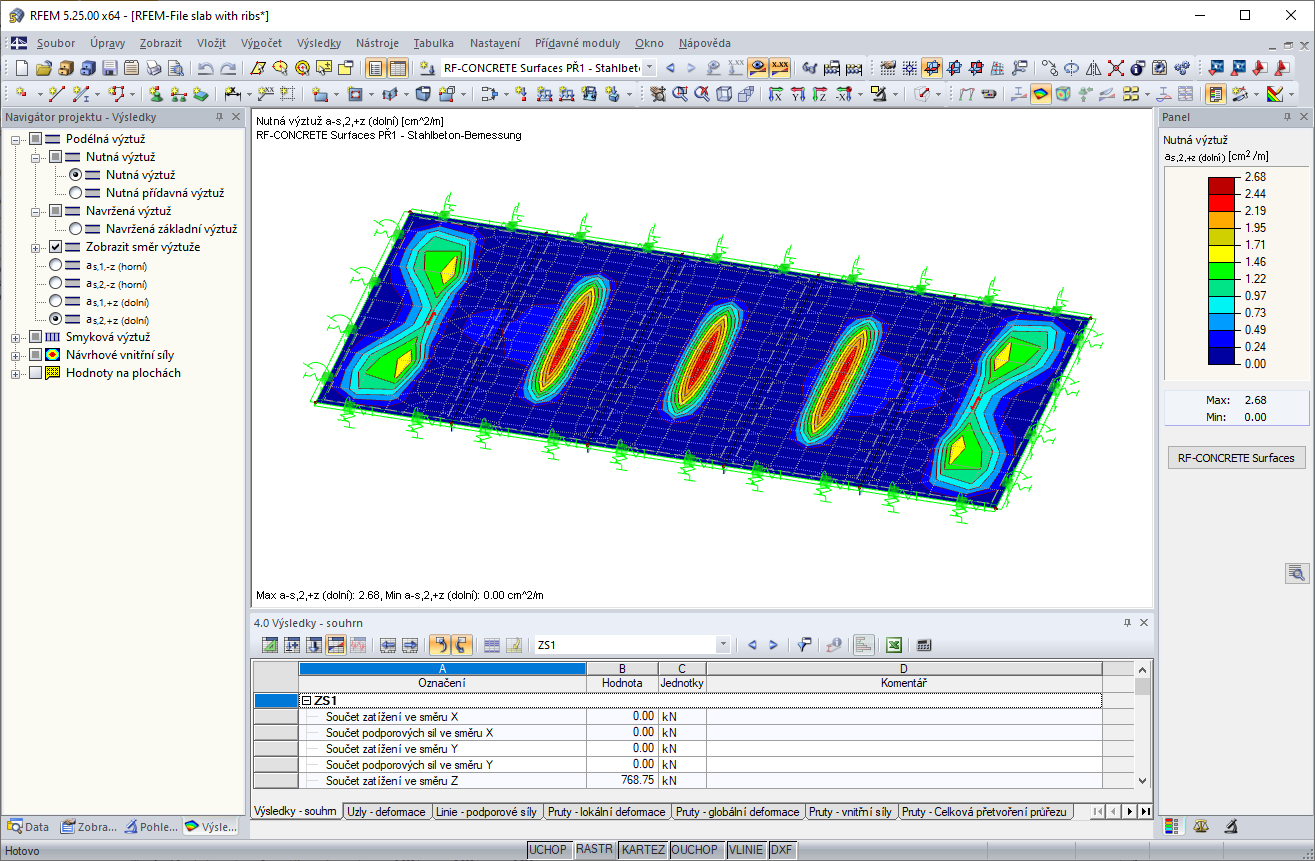The image size is (1315, 861).
Task: Show the next result case arrow
Action: tap(691, 68)
